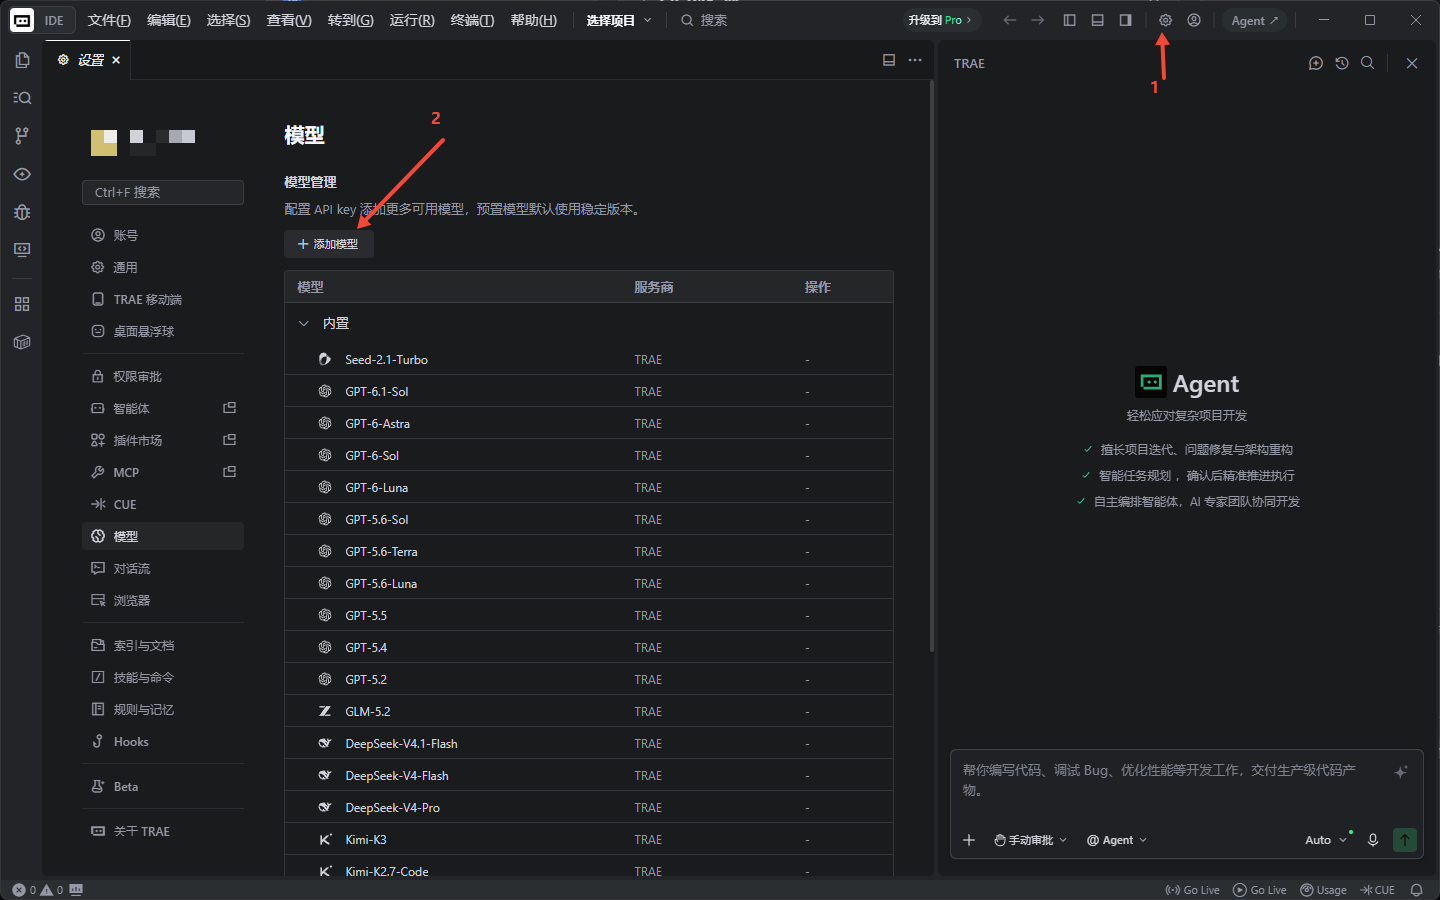The image size is (1440, 900).
Task: Select 关于 TRAE in settings sidebar
Action: point(163,831)
